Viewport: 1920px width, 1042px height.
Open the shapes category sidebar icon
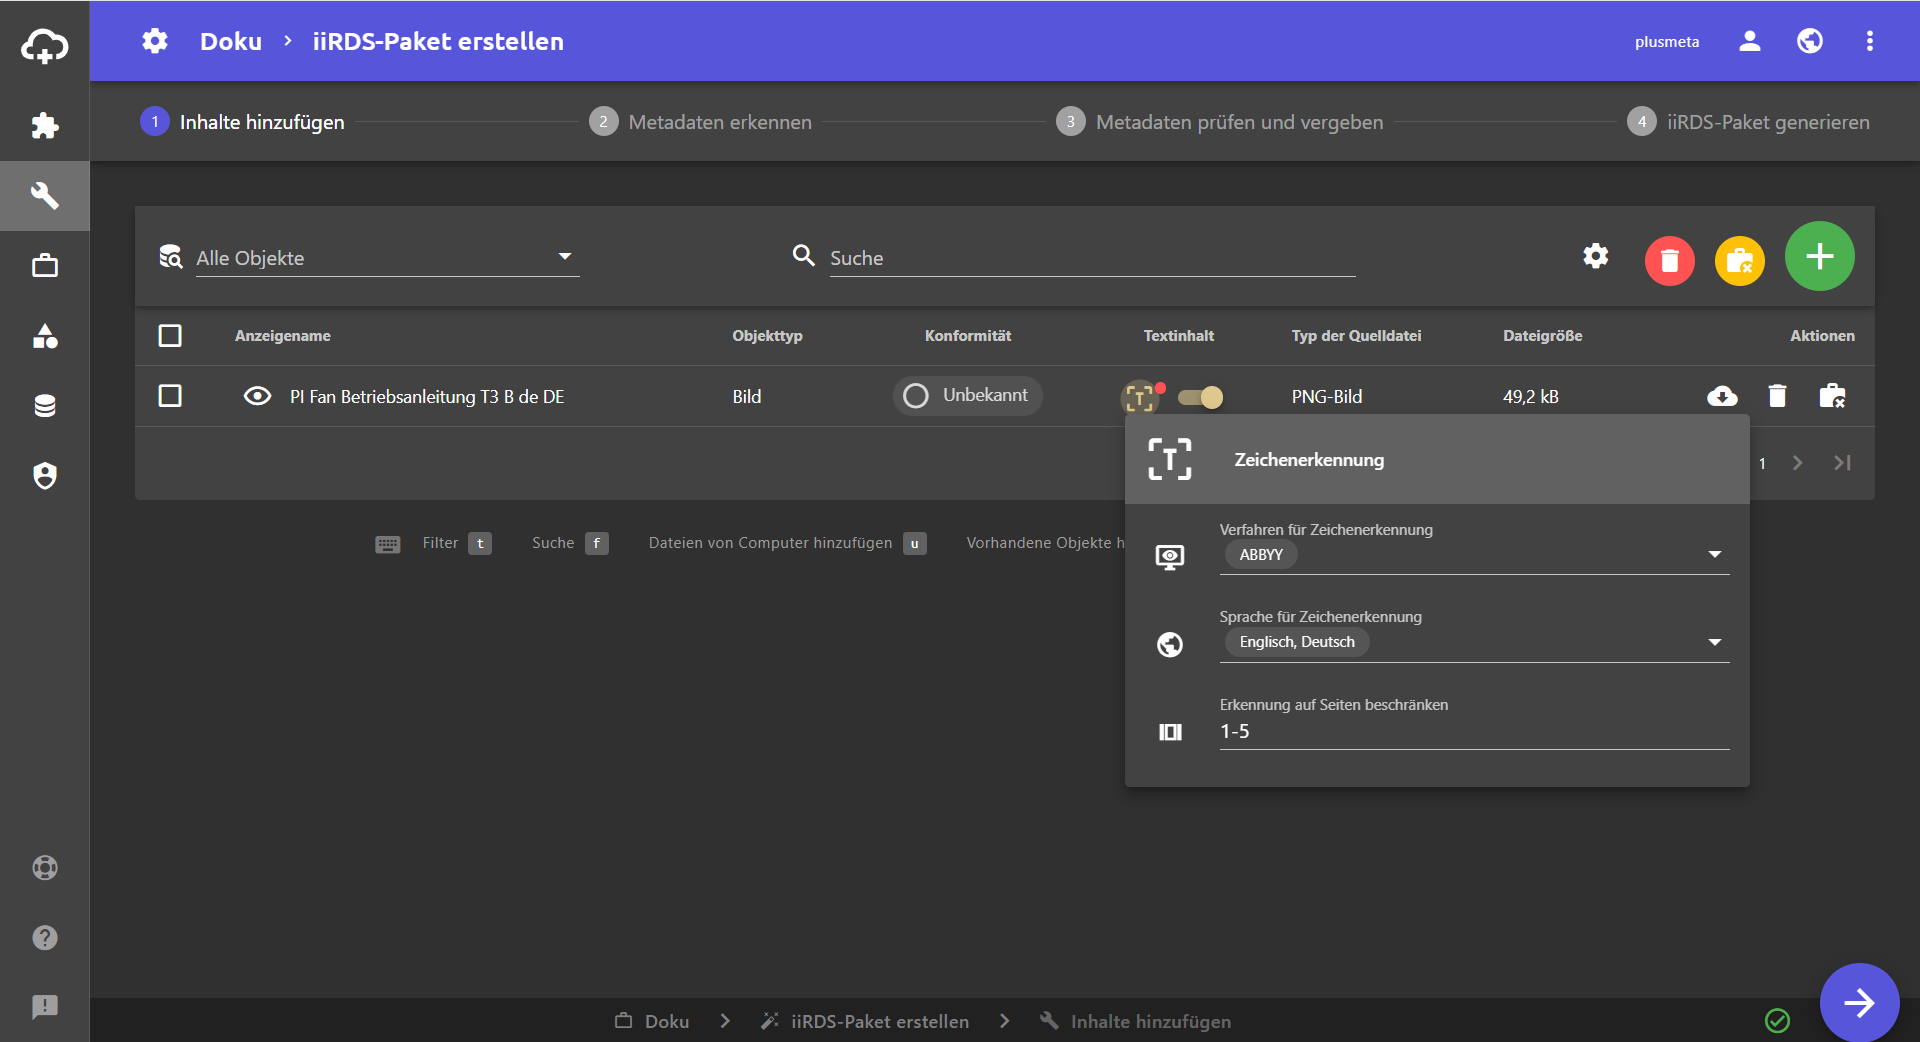pyautogui.click(x=45, y=336)
